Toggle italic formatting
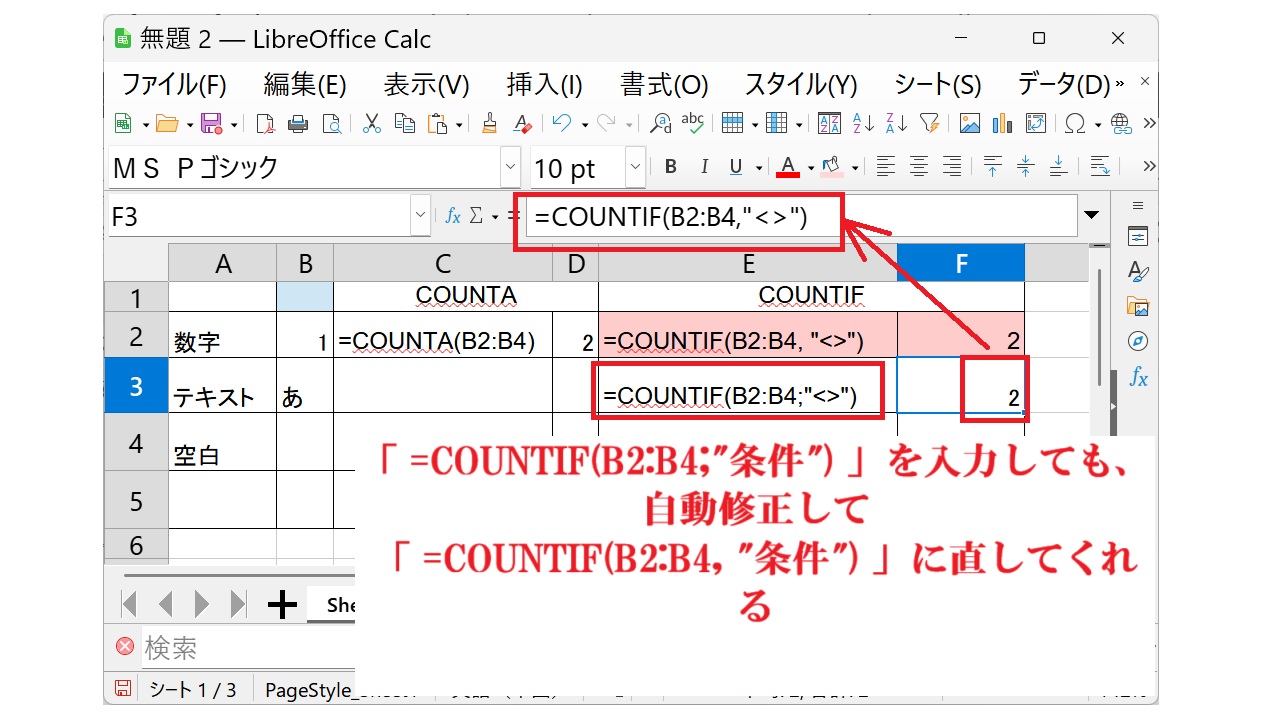The height and width of the screenshot is (720, 1280). click(x=704, y=166)
